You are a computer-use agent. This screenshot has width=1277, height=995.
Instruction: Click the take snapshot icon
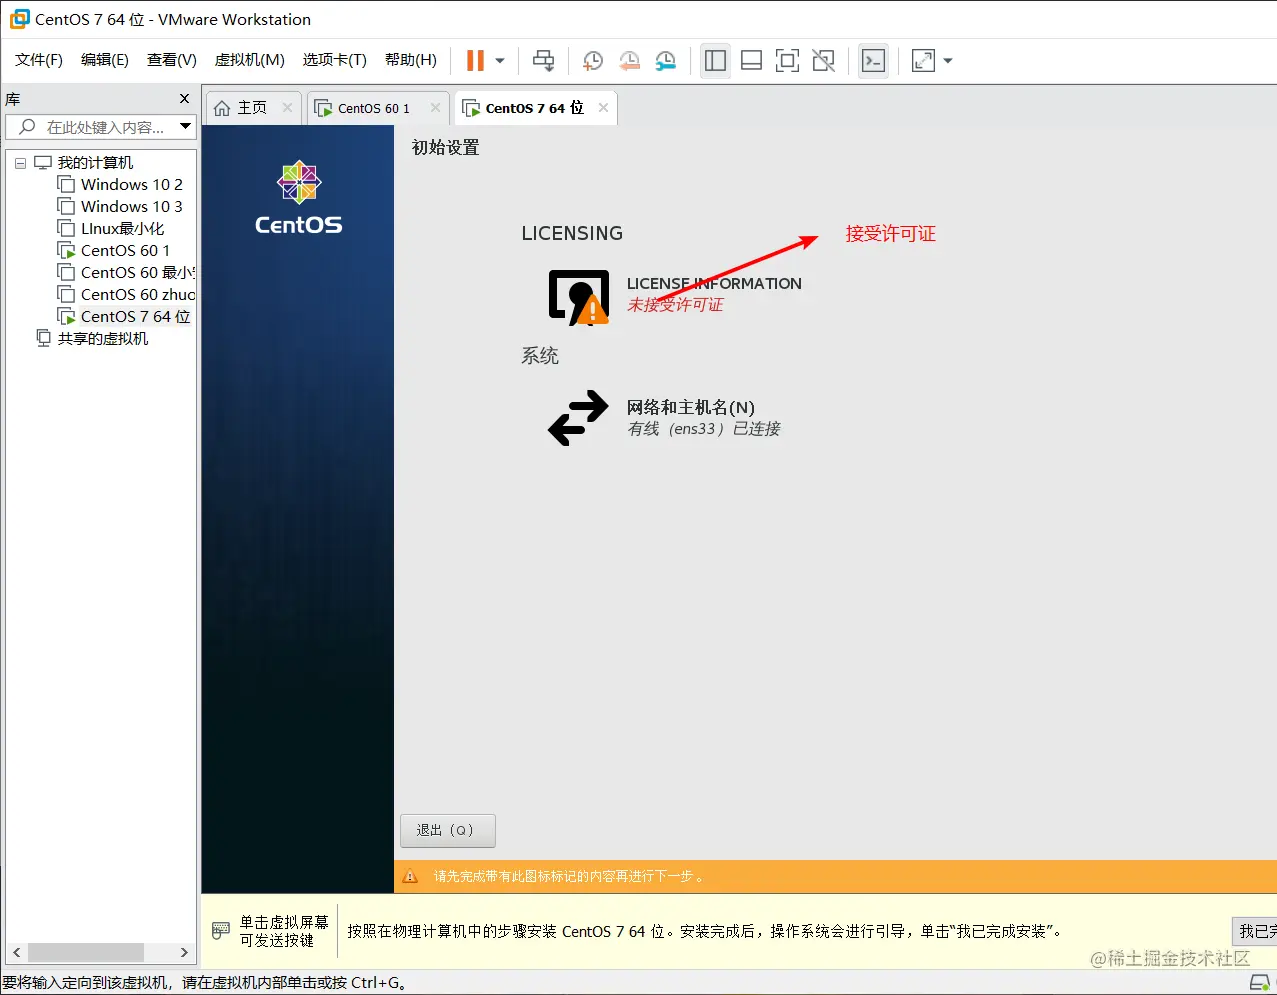[x=592, y=61]
